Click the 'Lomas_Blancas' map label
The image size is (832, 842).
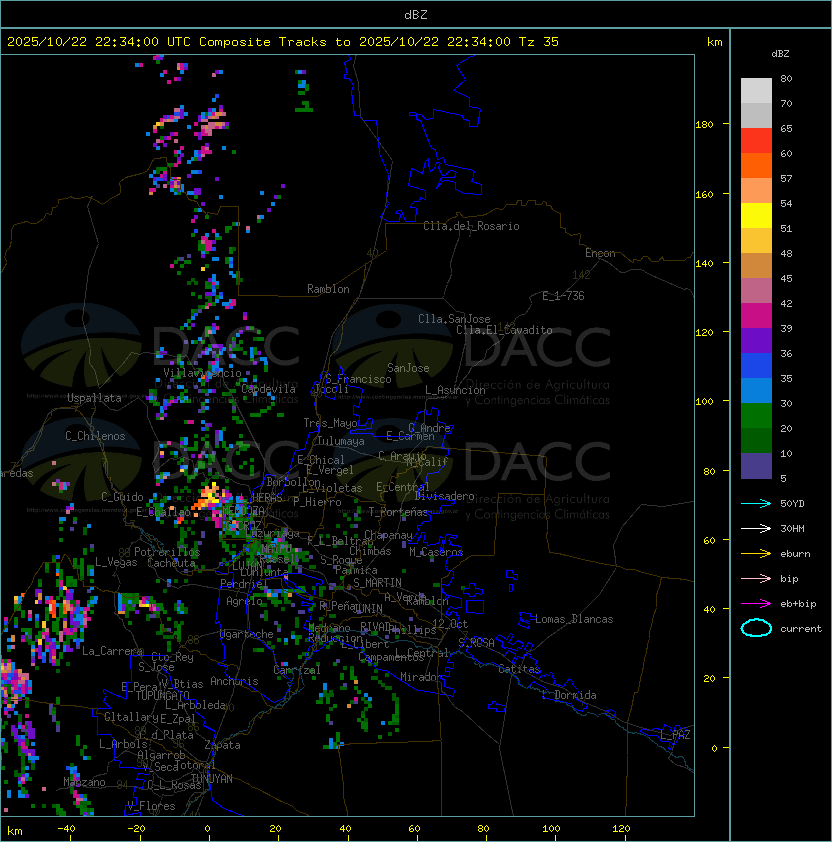tap(574, 619)
